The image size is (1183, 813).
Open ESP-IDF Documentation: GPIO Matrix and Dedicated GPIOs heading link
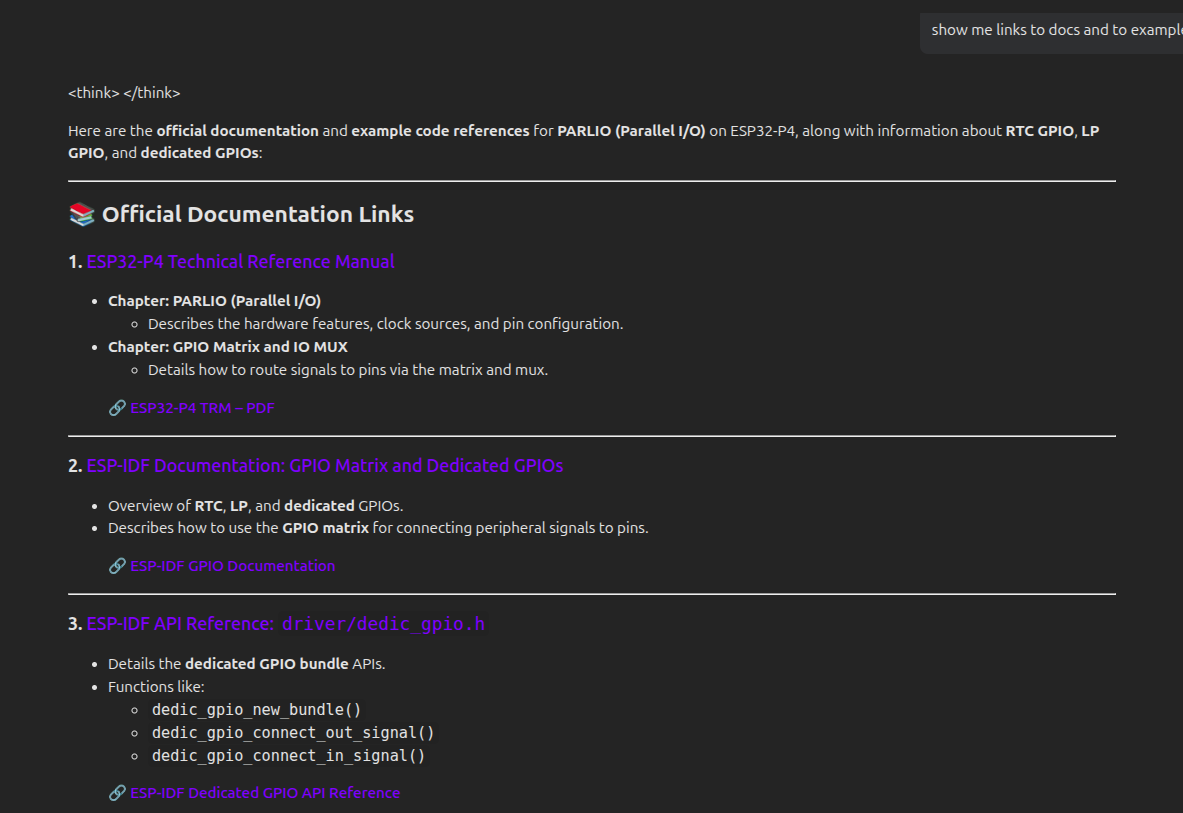[324, 466]
